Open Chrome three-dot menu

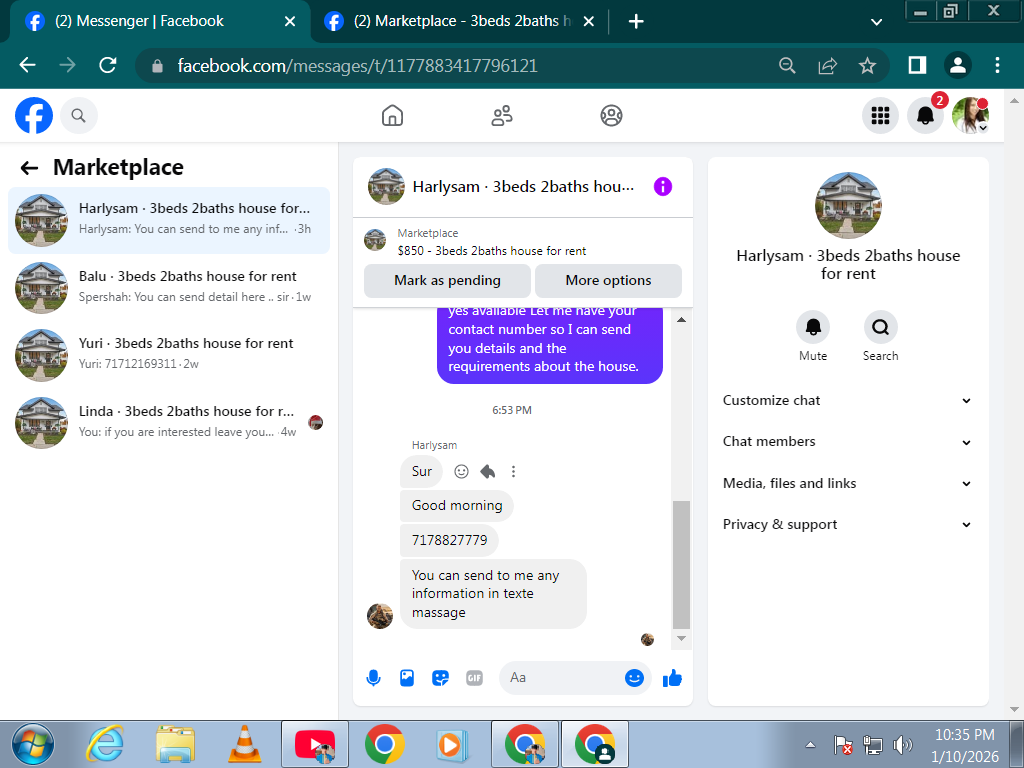tap(997, 65)
